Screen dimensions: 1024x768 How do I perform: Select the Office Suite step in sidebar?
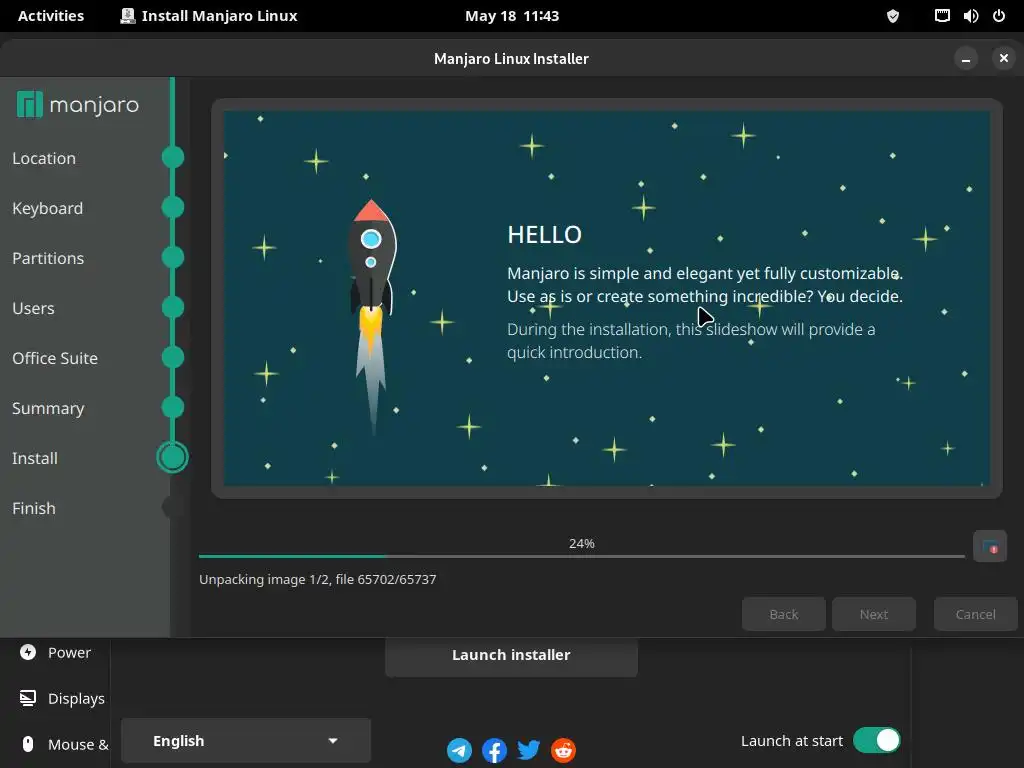pyautogui.click(x=55, y=358)
